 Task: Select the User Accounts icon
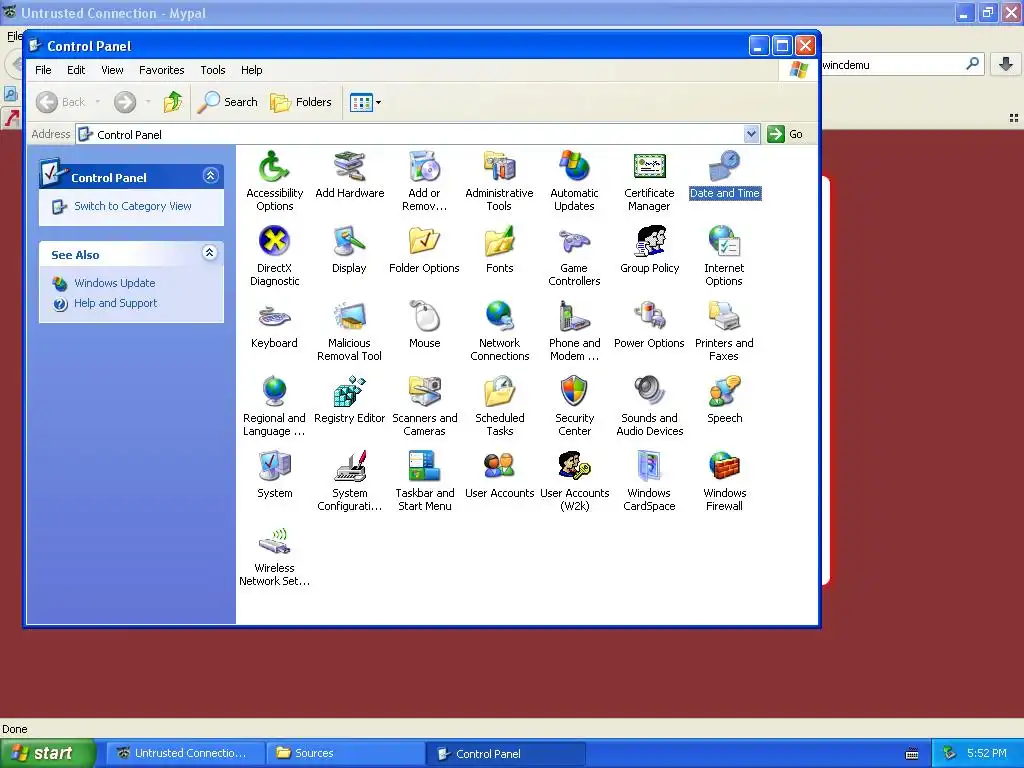tap(500, 467)
